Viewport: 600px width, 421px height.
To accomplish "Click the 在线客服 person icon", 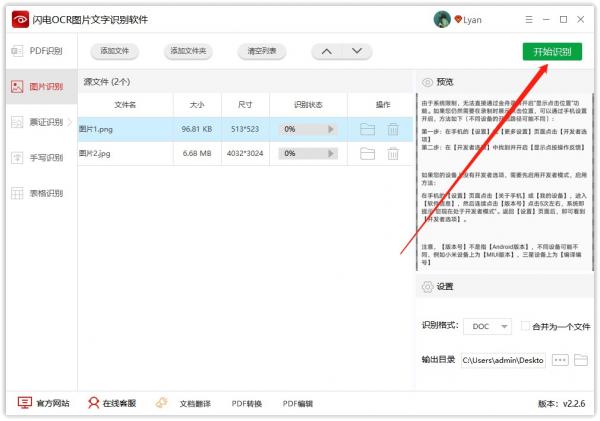I will [93, 403].
